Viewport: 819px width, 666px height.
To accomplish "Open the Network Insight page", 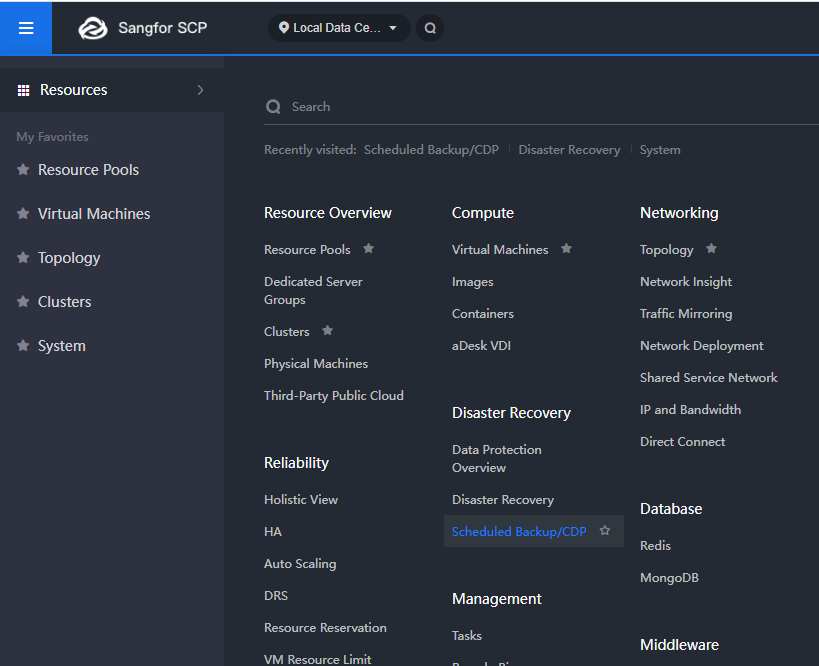I will tap(685, 281).
